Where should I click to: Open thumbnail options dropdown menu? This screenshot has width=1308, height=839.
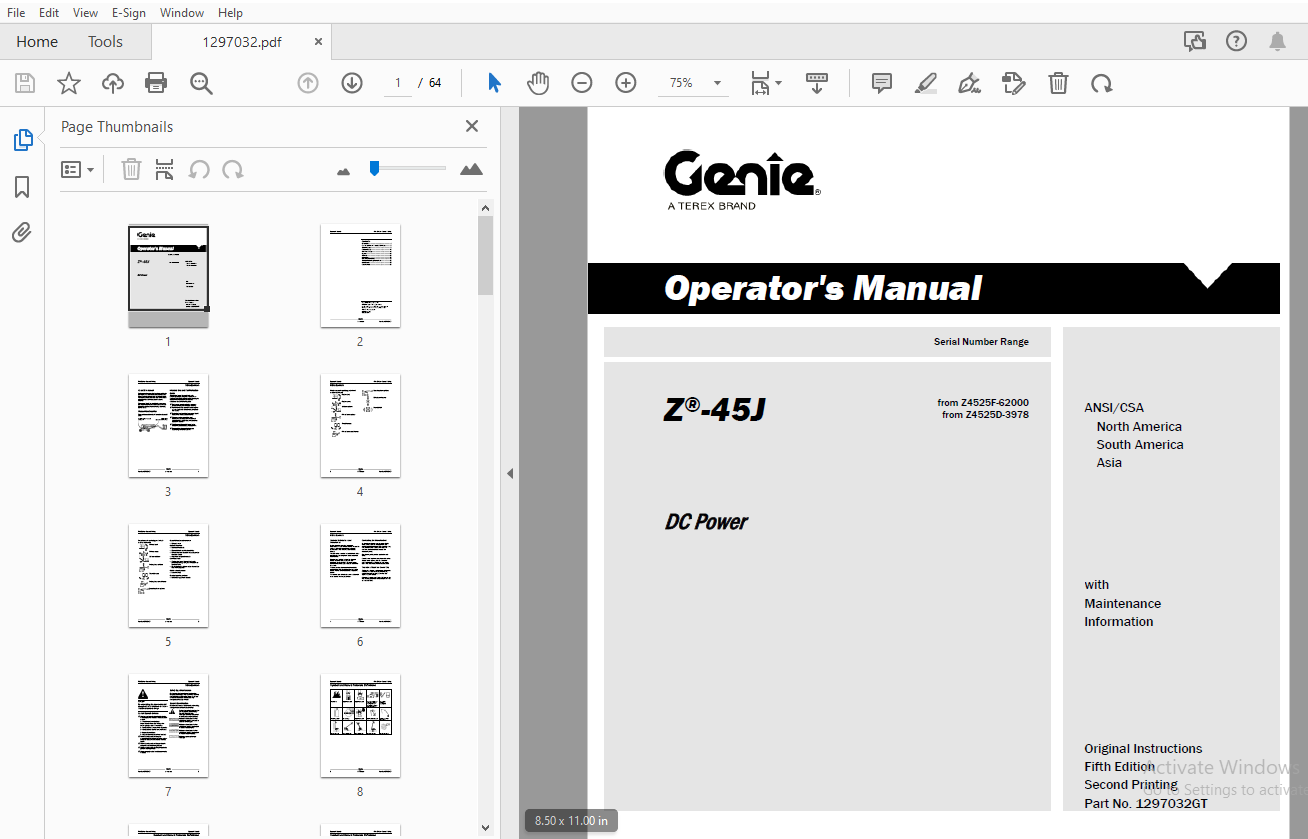[x=78, y=170]
